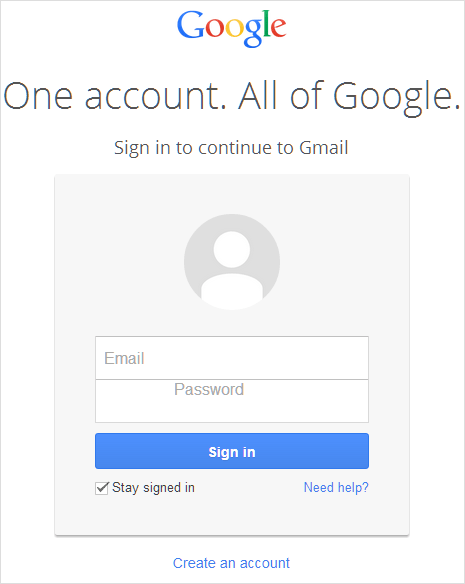Viewport: 465px width, 584px height.
Task: Click the Email placeholder text
Action: click(x=124, y=358)
